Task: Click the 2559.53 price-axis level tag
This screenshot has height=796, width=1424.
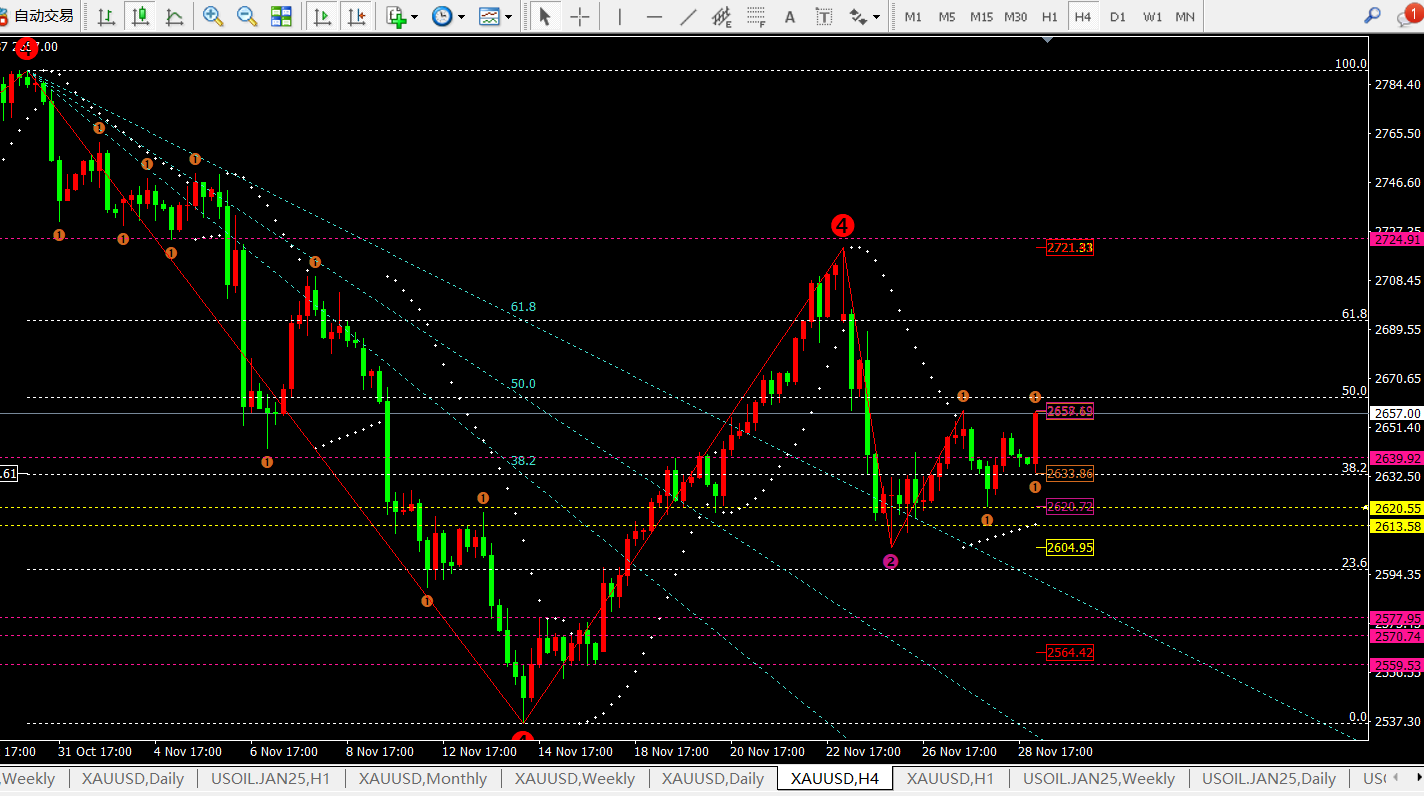Action: coord(1397,665)
